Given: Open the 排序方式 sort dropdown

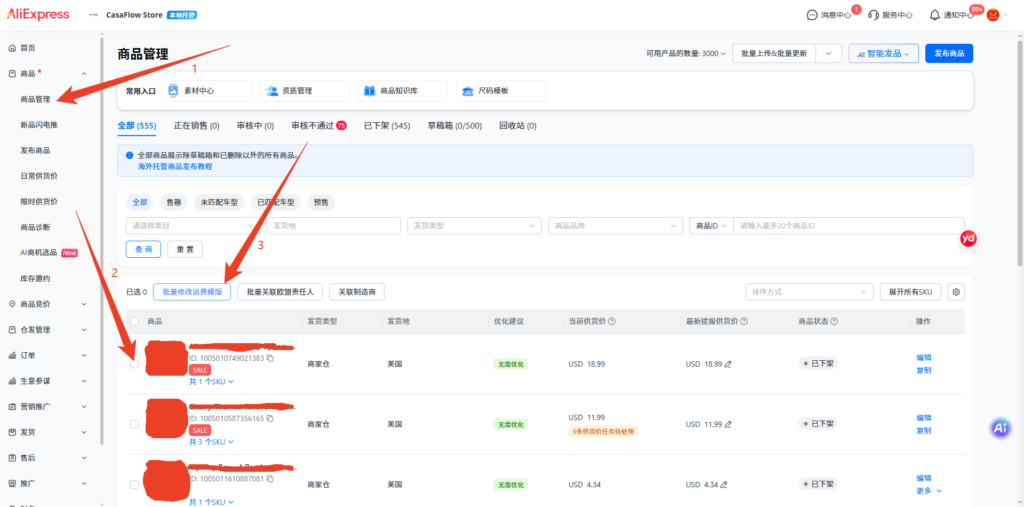Looking at the screenshot, I should [809, 292].
